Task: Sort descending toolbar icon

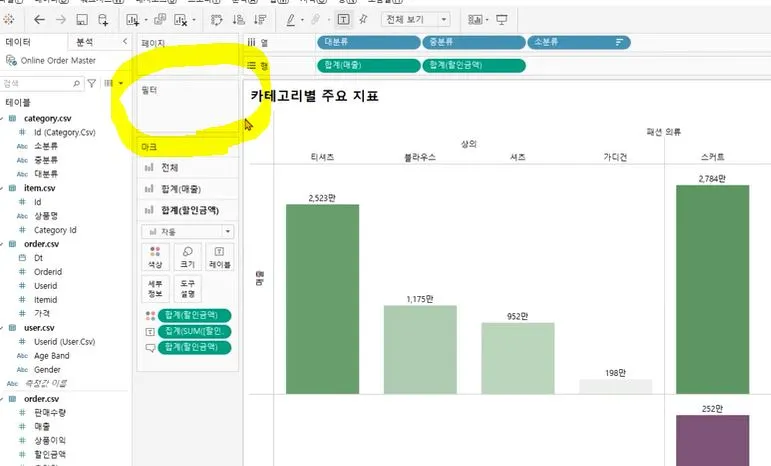Action: pos(260,20)
